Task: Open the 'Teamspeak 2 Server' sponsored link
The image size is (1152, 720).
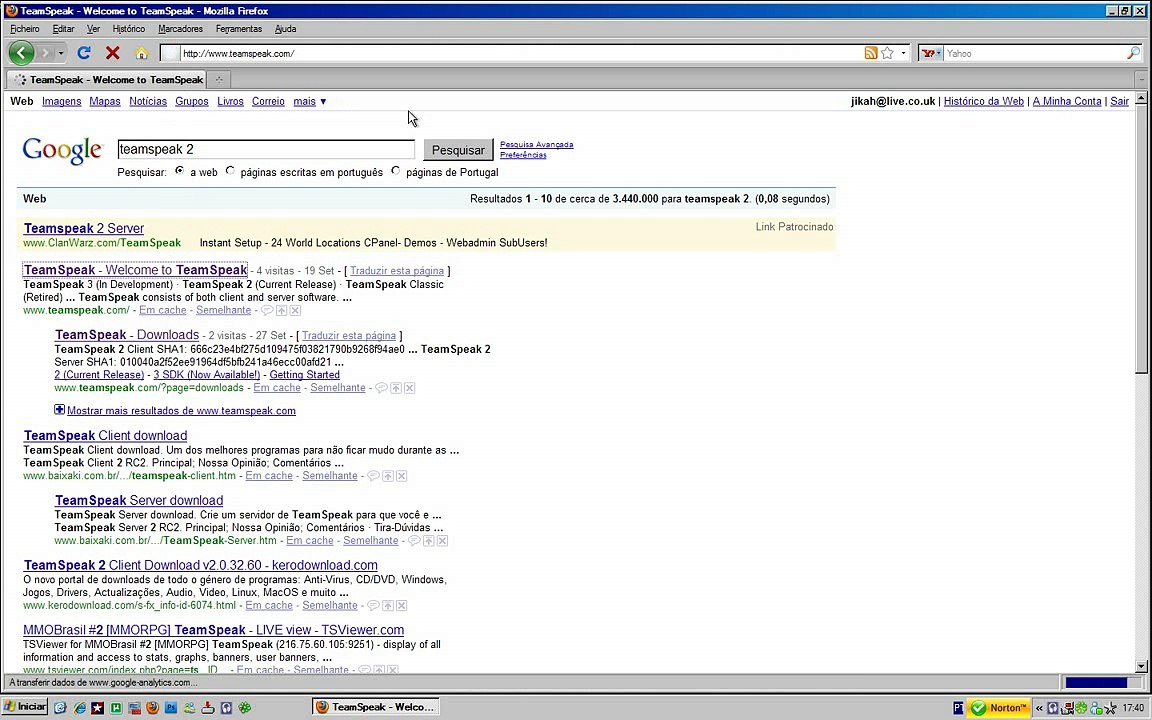Action: 84,228
